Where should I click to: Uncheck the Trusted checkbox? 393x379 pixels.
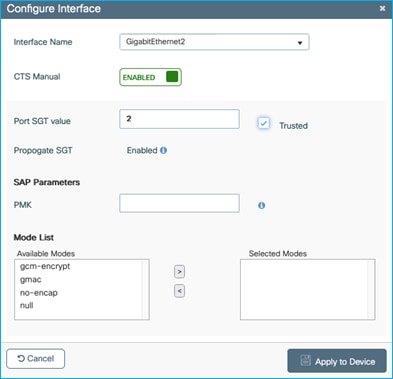264,123
